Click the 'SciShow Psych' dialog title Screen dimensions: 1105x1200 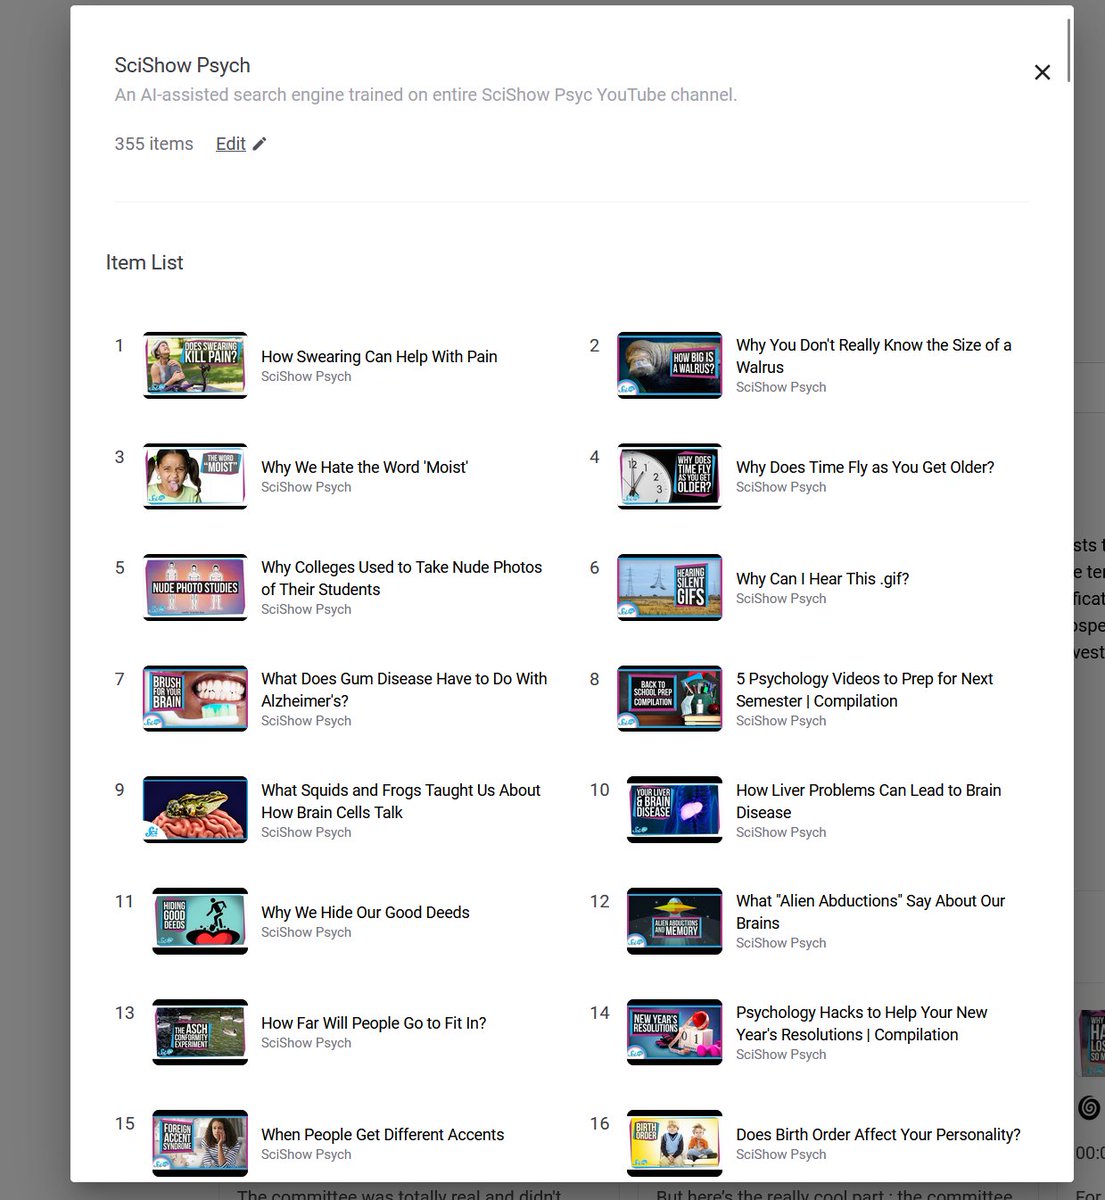(182, 65)
